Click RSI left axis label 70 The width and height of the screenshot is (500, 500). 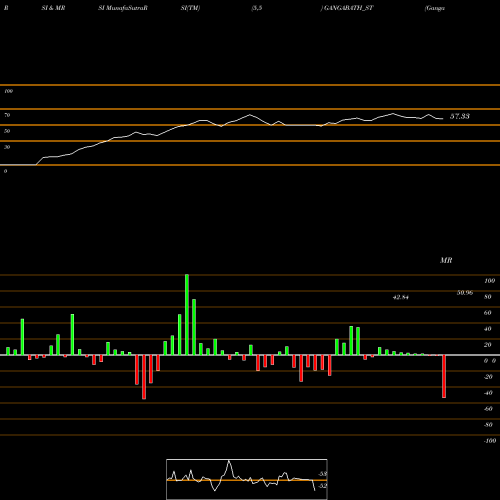tap(7, 115)
